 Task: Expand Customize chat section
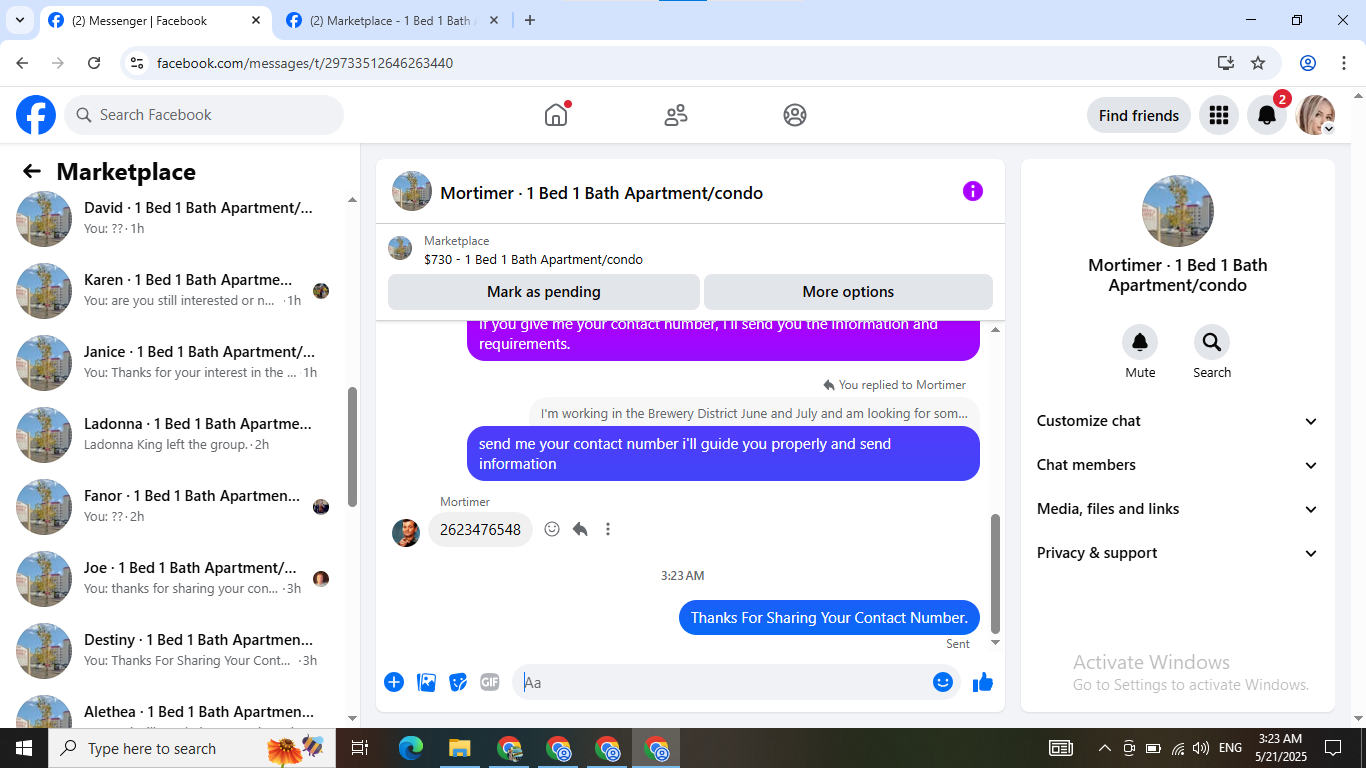pyautogui.click(x=1178, y=421)
